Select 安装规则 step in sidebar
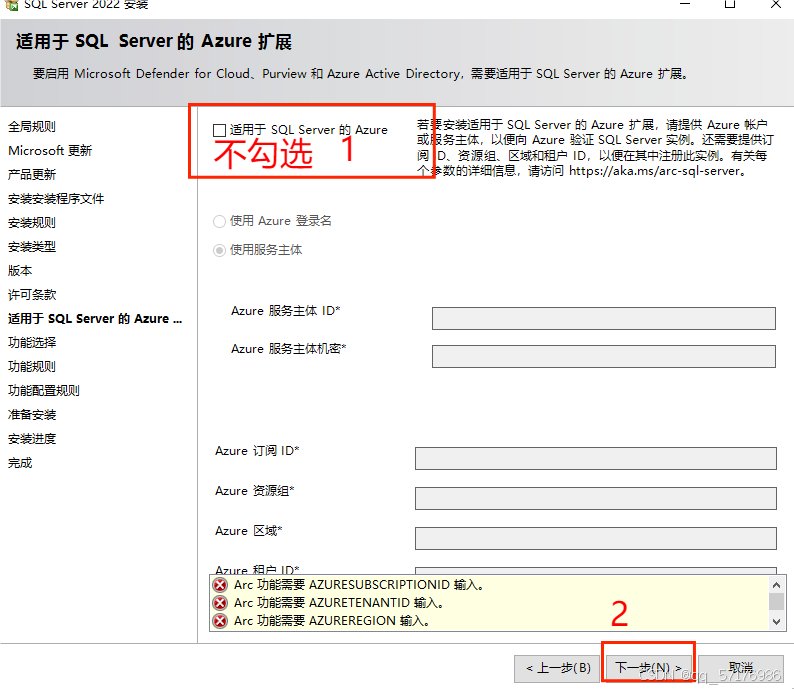The width and height of the screenshot is (794, 689). 32,223
